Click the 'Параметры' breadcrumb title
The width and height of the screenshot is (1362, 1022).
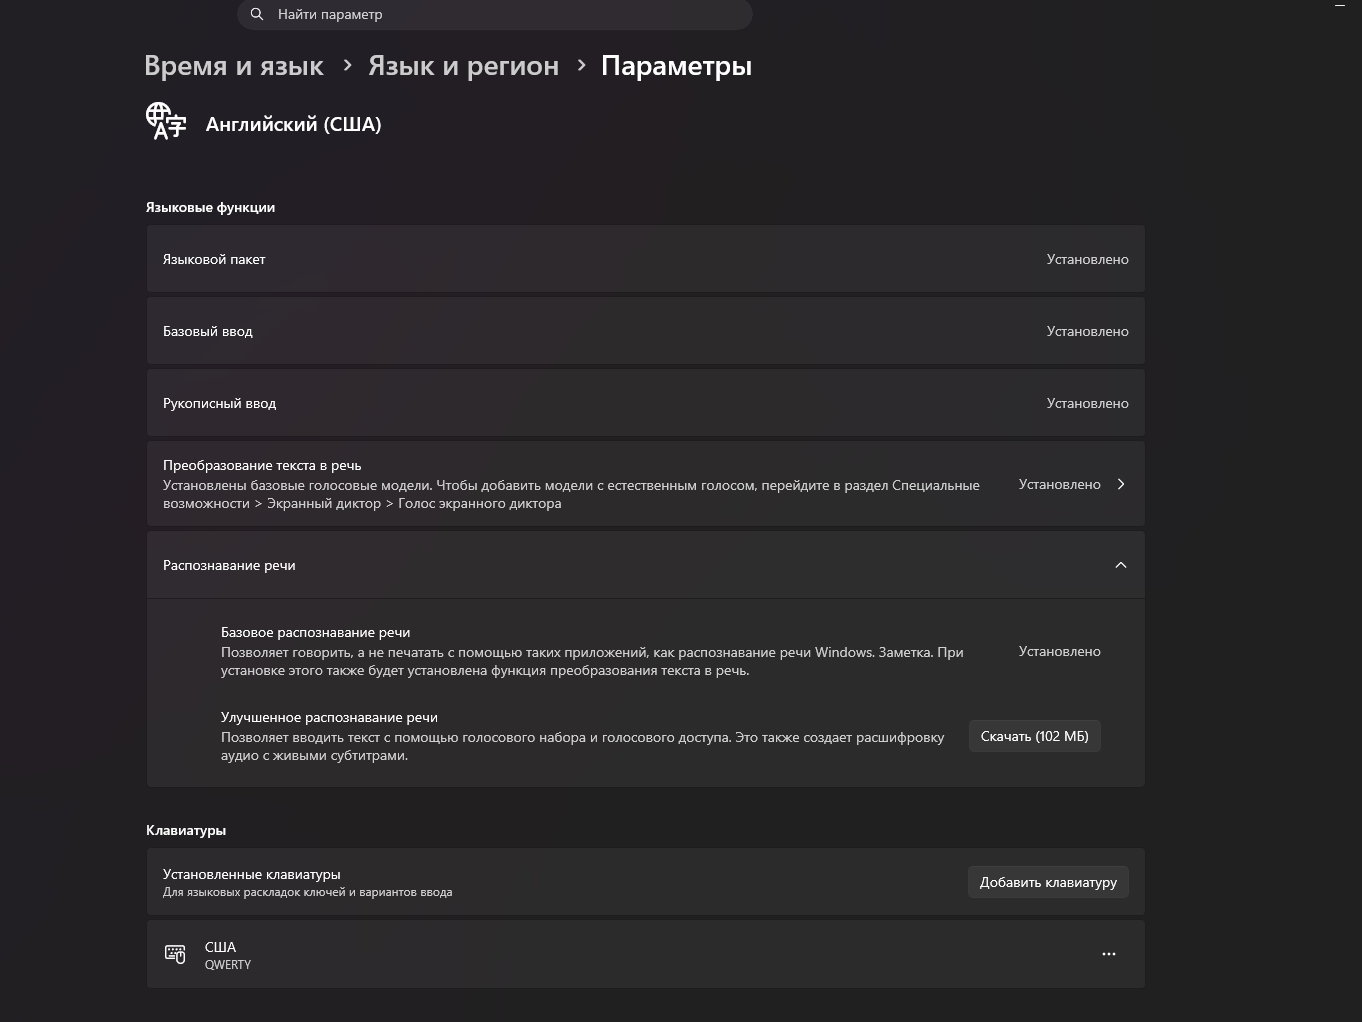coord(676,66)
